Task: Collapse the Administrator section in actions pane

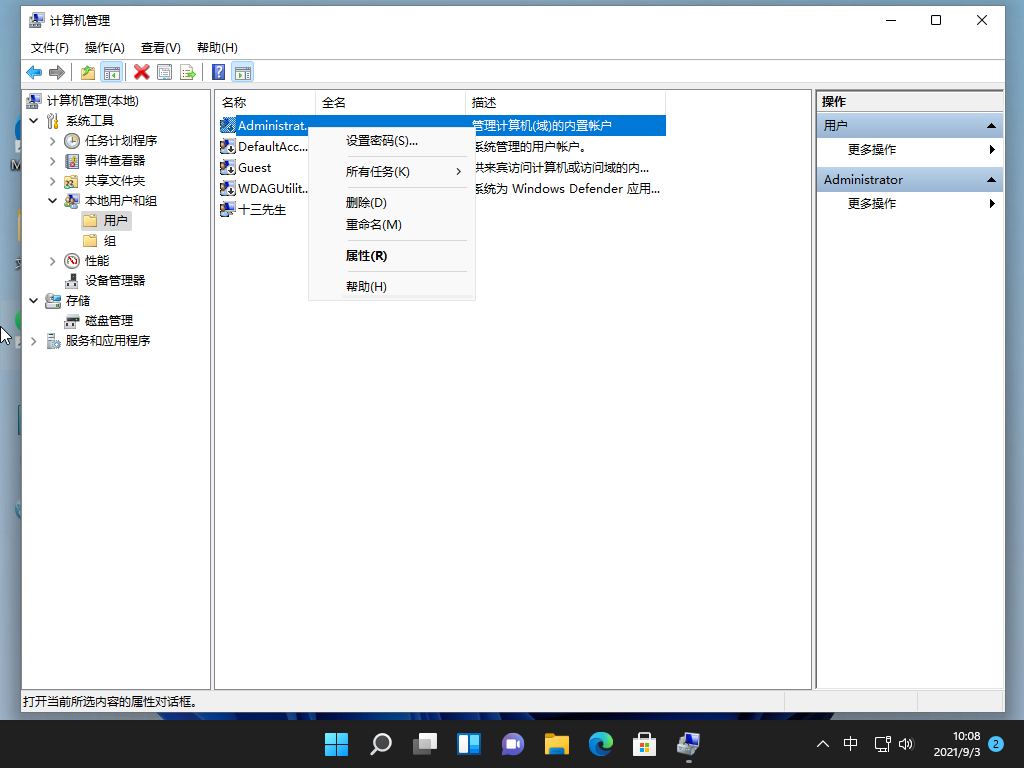Action: tap(991, 180)
